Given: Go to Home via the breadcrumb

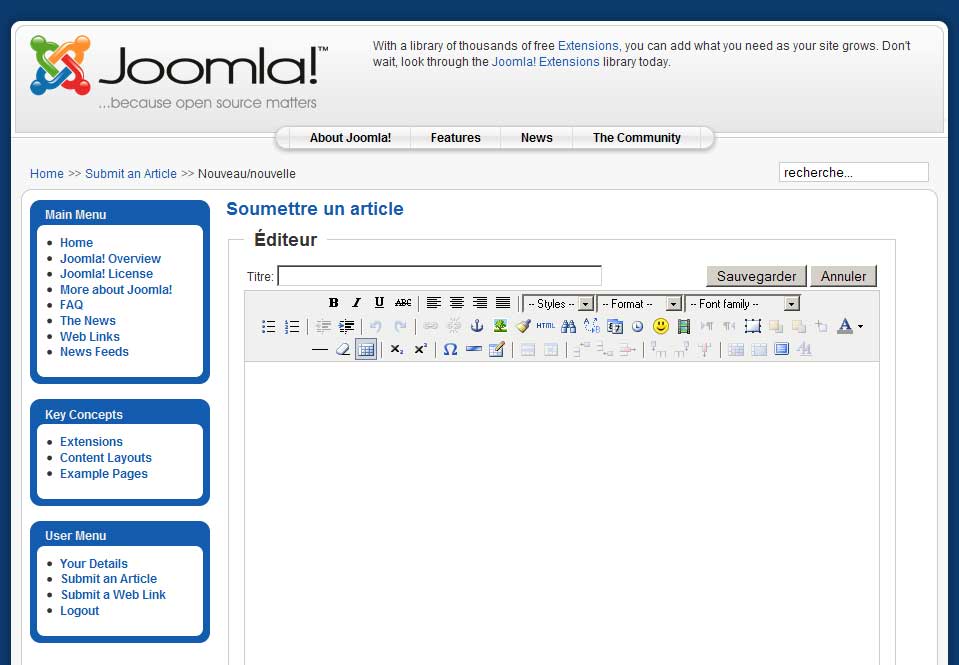Looking at the screenshot, I should (x=46, y=174).
